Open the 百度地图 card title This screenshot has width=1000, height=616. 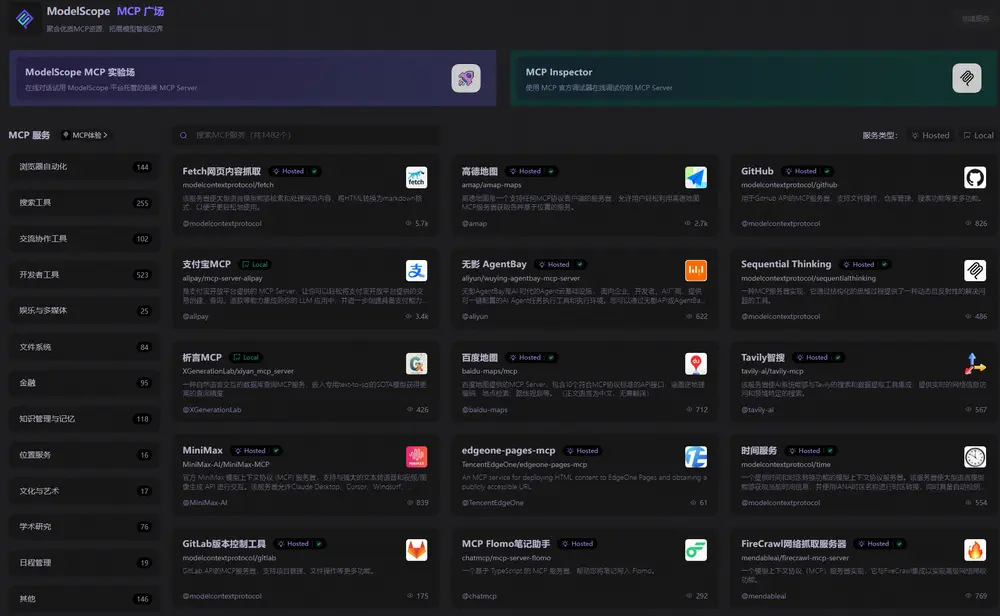pyautogui.click(x=480, y=357)
